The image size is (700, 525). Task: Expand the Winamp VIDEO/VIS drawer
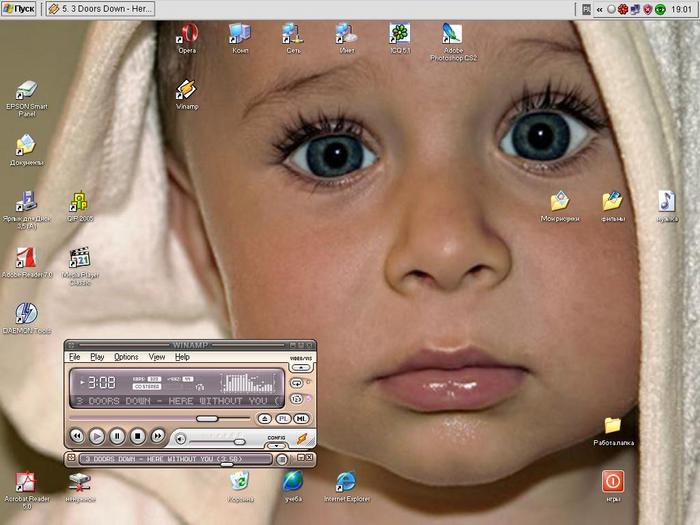point(301,367)
